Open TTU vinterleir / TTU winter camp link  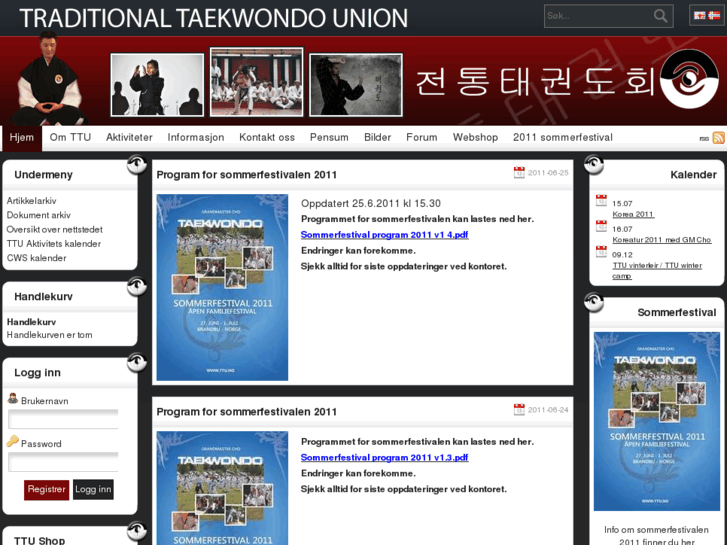(657, 270)
